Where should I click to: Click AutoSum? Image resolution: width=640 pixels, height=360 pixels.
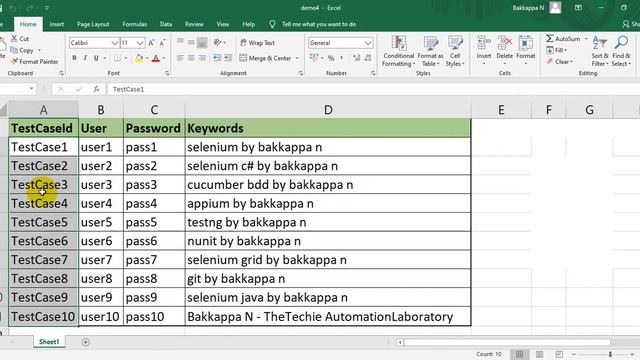(563, 39)
